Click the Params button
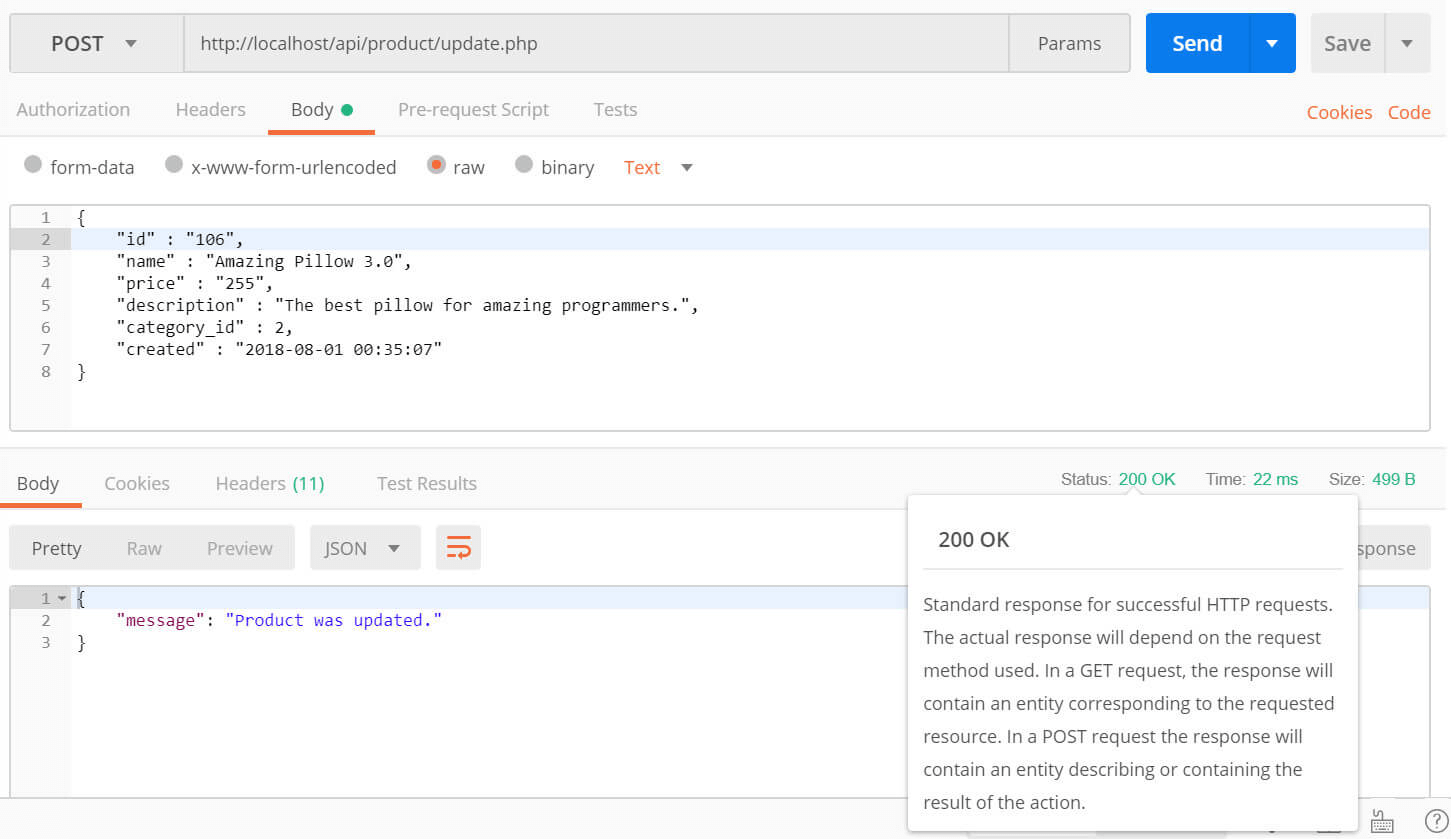Viewport: 1451px width, 839px height. click(1069, 43)
